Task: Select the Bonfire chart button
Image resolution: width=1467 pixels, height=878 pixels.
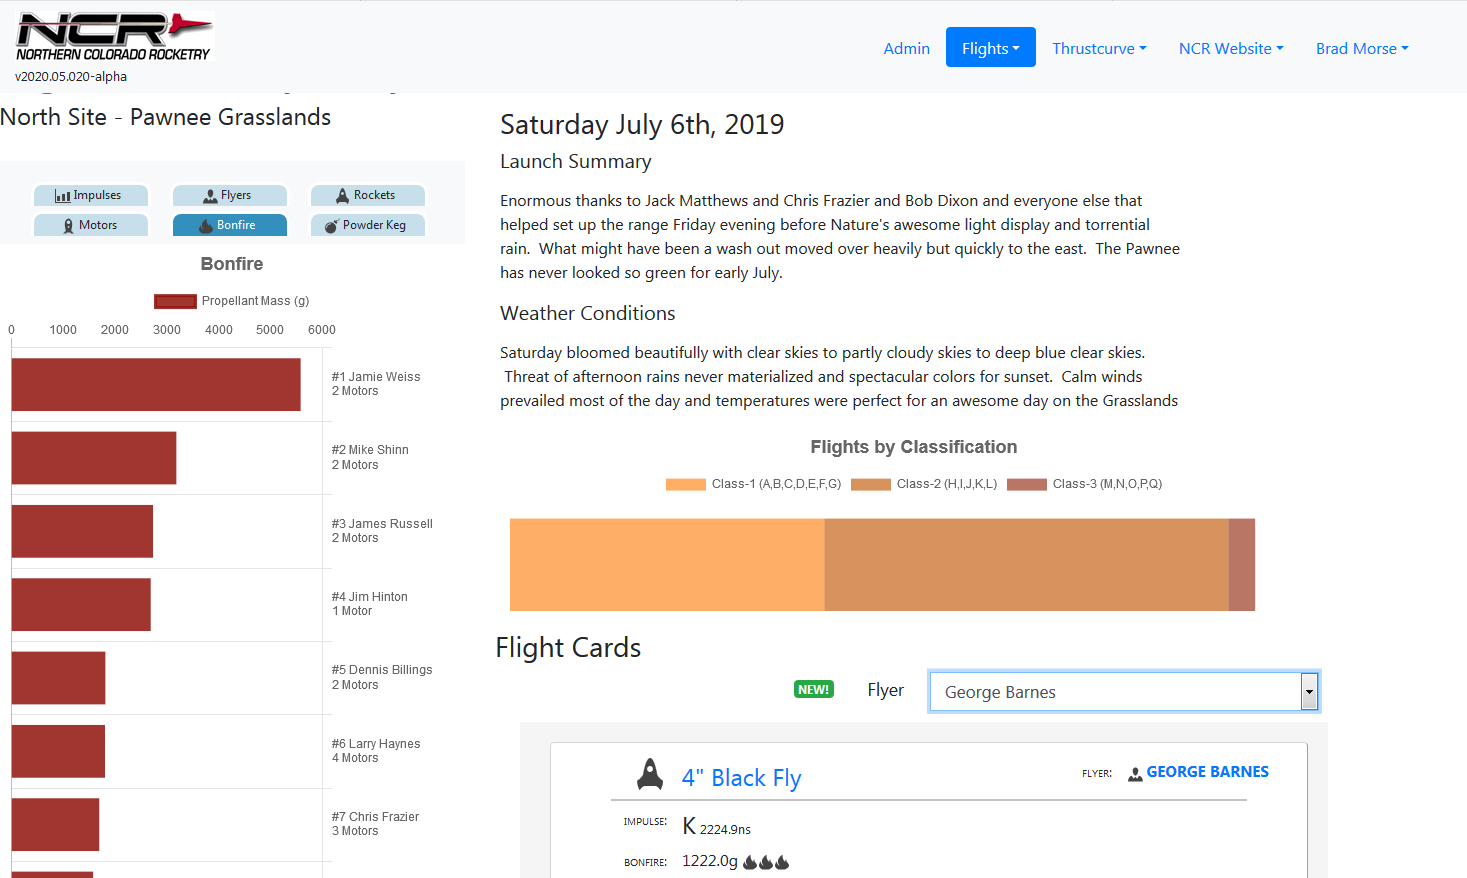Action: [229, 226]
